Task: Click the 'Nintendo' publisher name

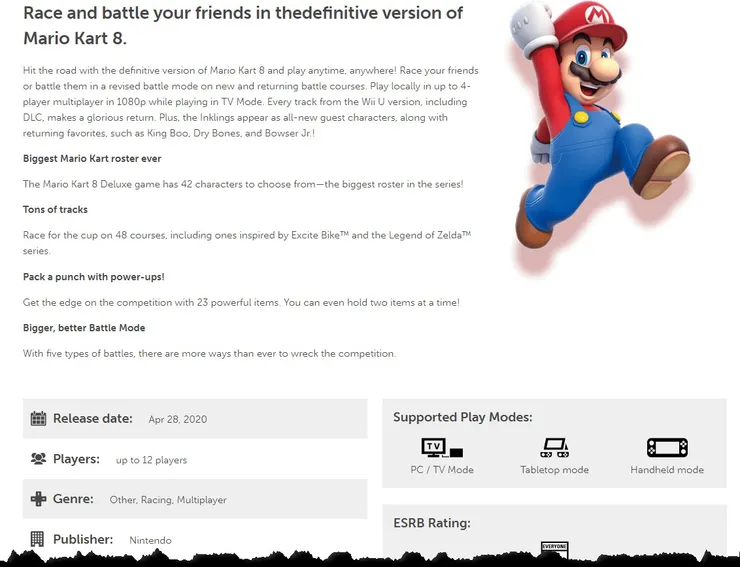Action: coord(150,540)
